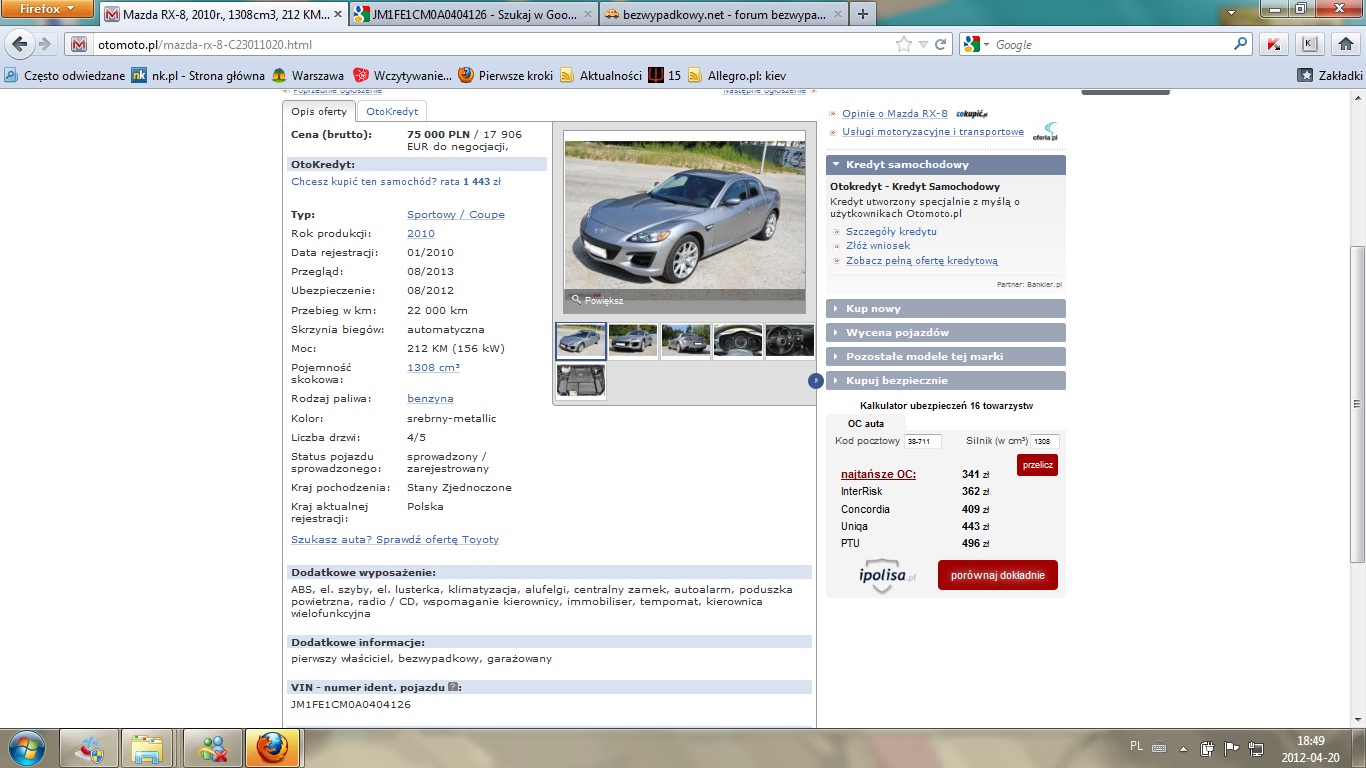Click the round arrow next to thumbnails
The width and height of the screenshot is (1366, 768).
click(816, 380)
